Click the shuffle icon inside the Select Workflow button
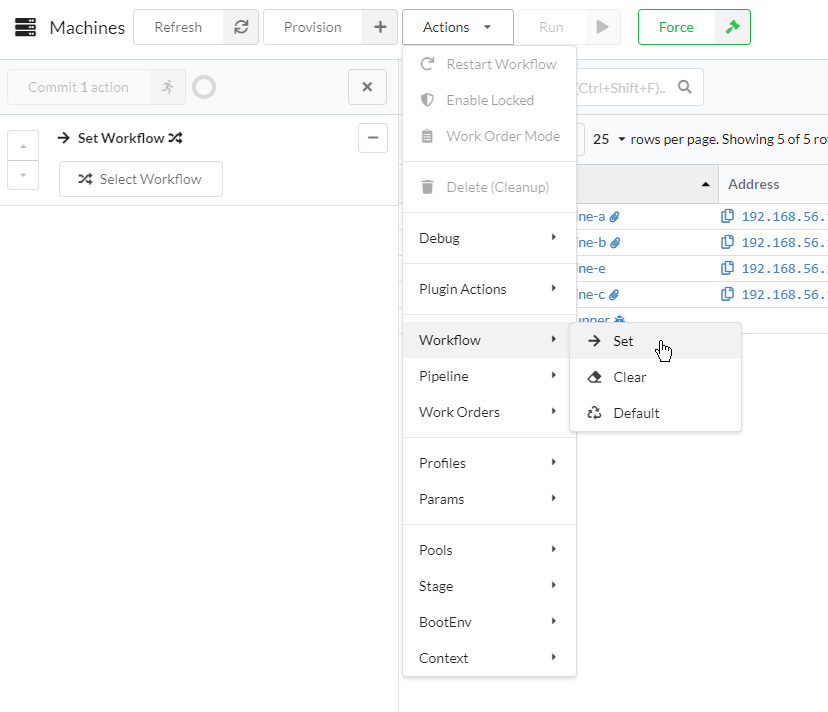Viewport: 828px width, 712px height. click(x=84, y=179)
